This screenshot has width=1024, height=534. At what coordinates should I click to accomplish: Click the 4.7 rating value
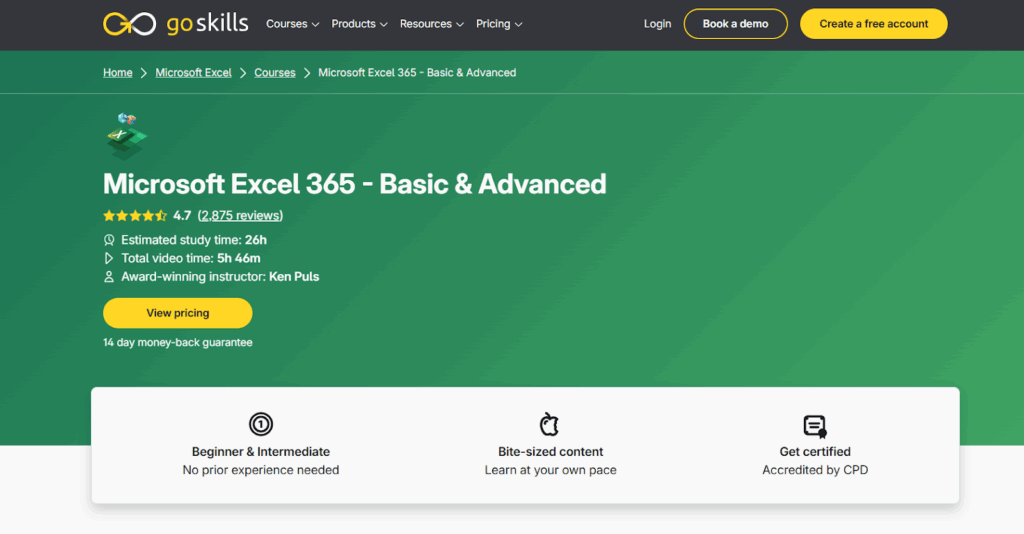182,215
